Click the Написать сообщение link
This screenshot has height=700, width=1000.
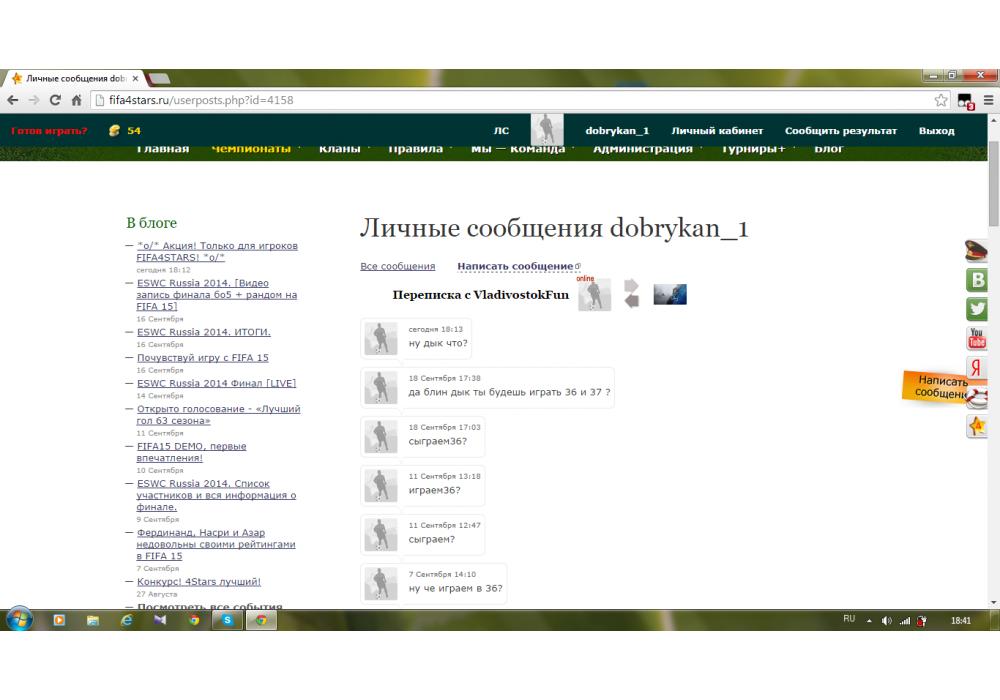click(x=515, y=266)
